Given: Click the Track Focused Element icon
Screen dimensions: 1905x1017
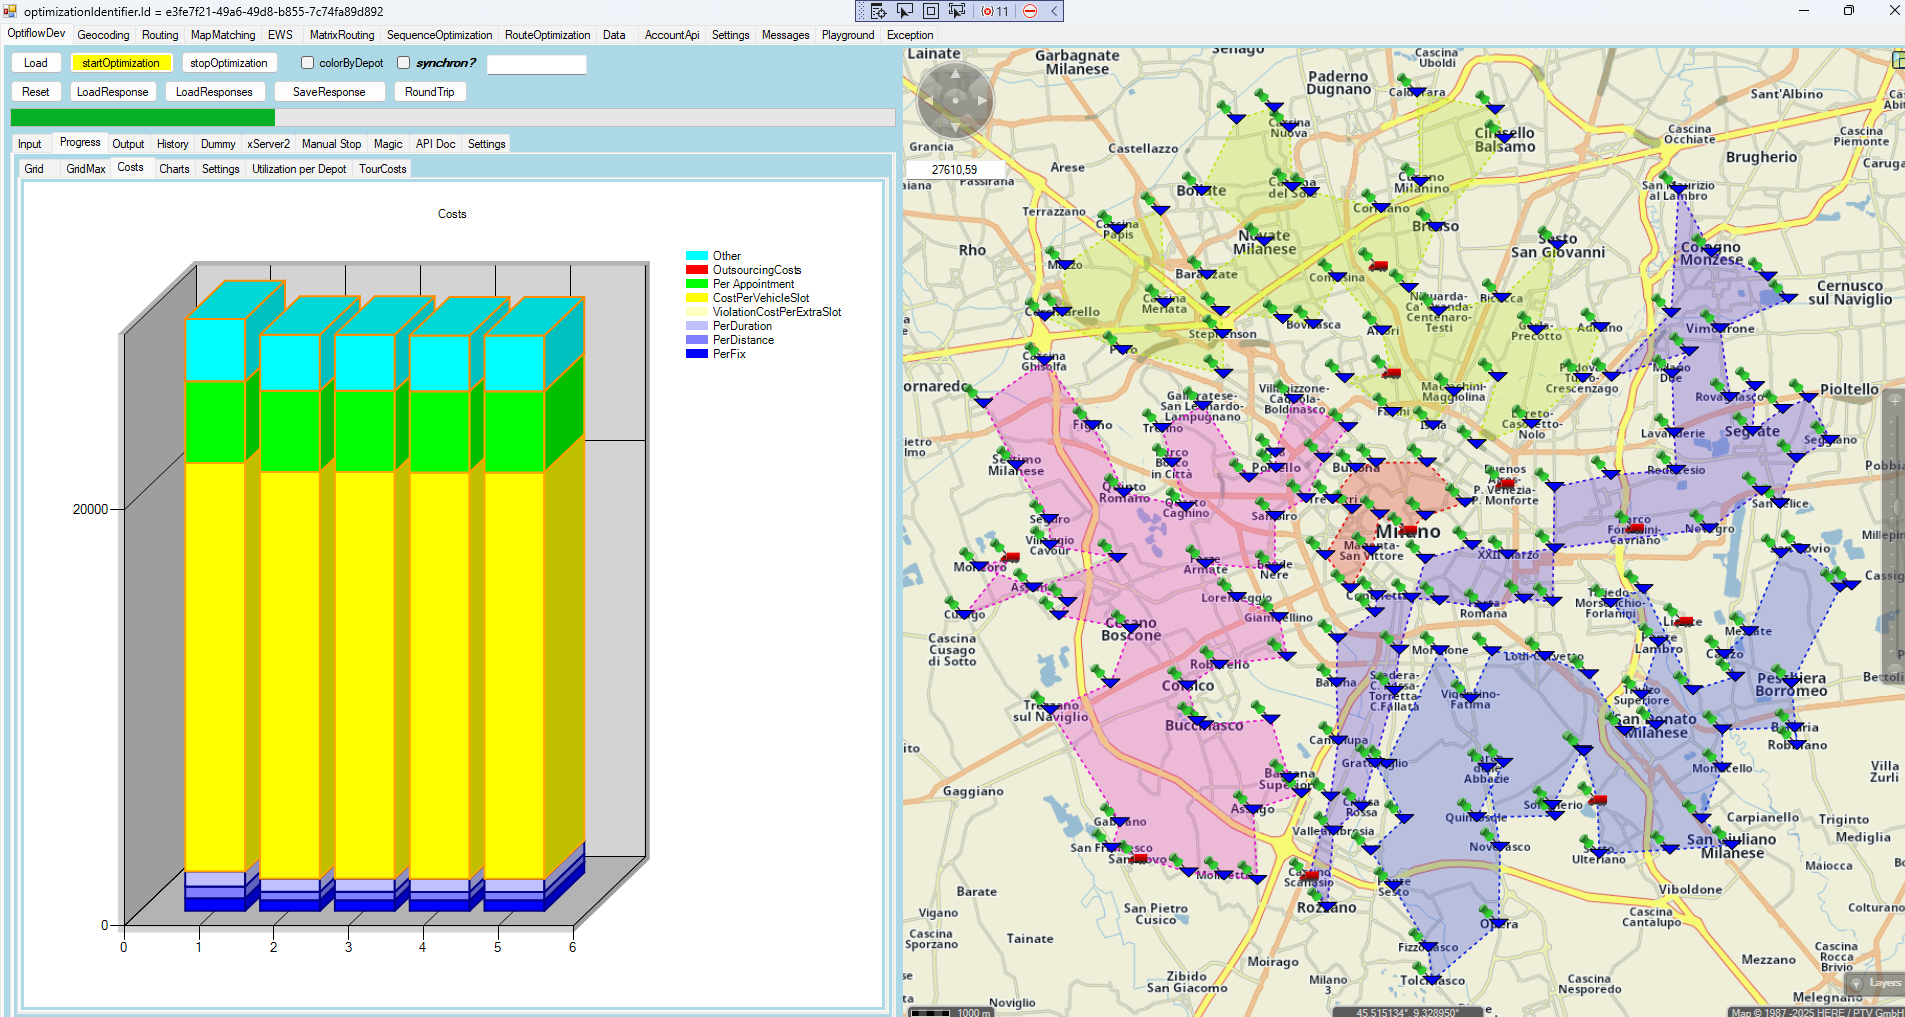Looking at the screenshot, I should [957, 11].
